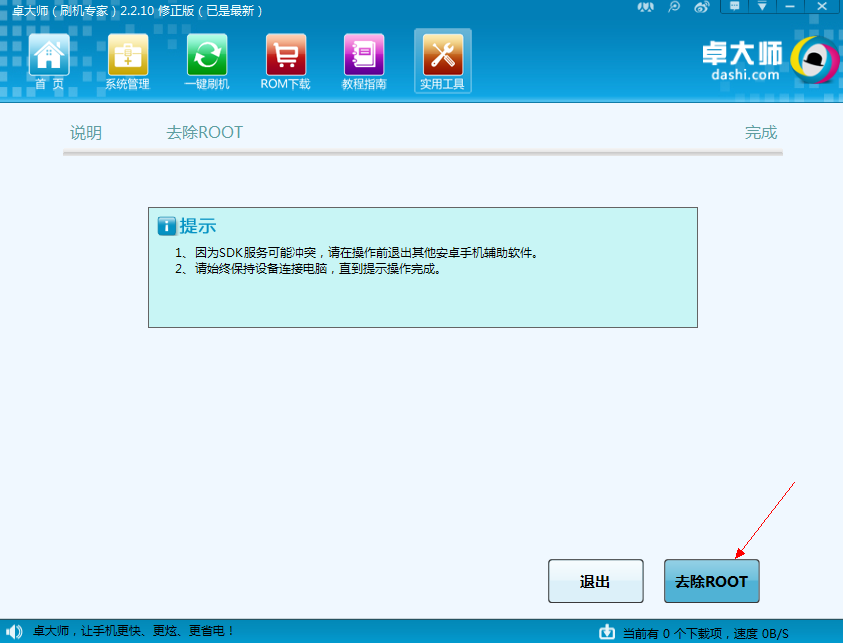Open 教程指南 tutorial guide

(x=364, y=61)
